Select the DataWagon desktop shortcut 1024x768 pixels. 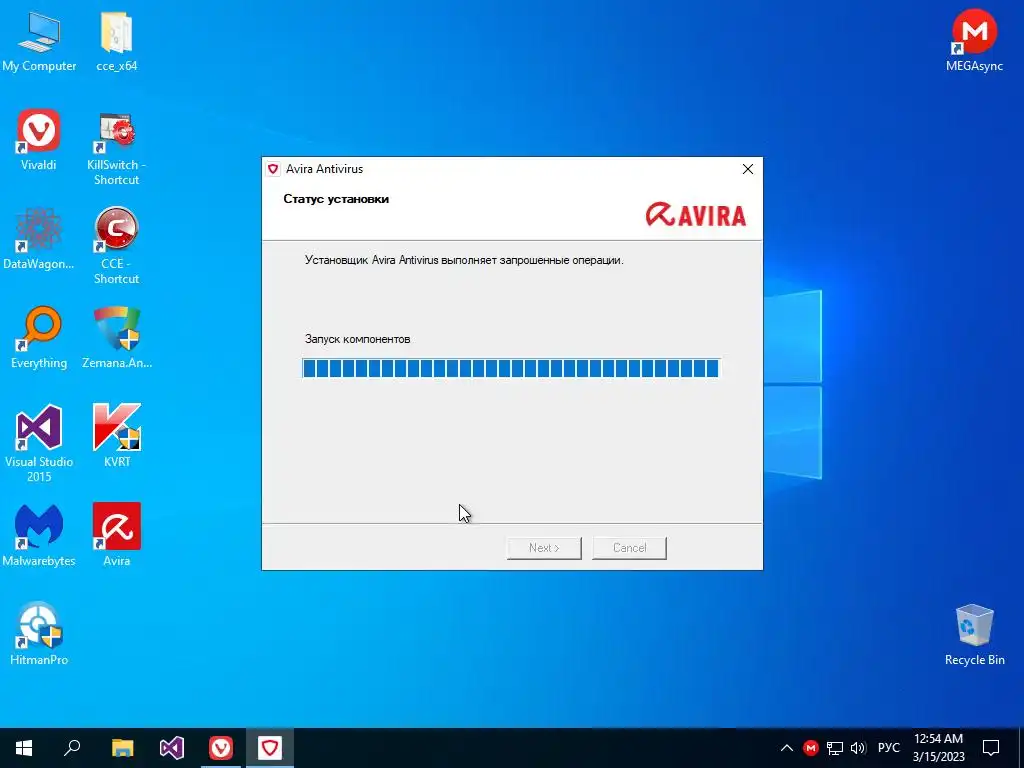coord(39,239)
